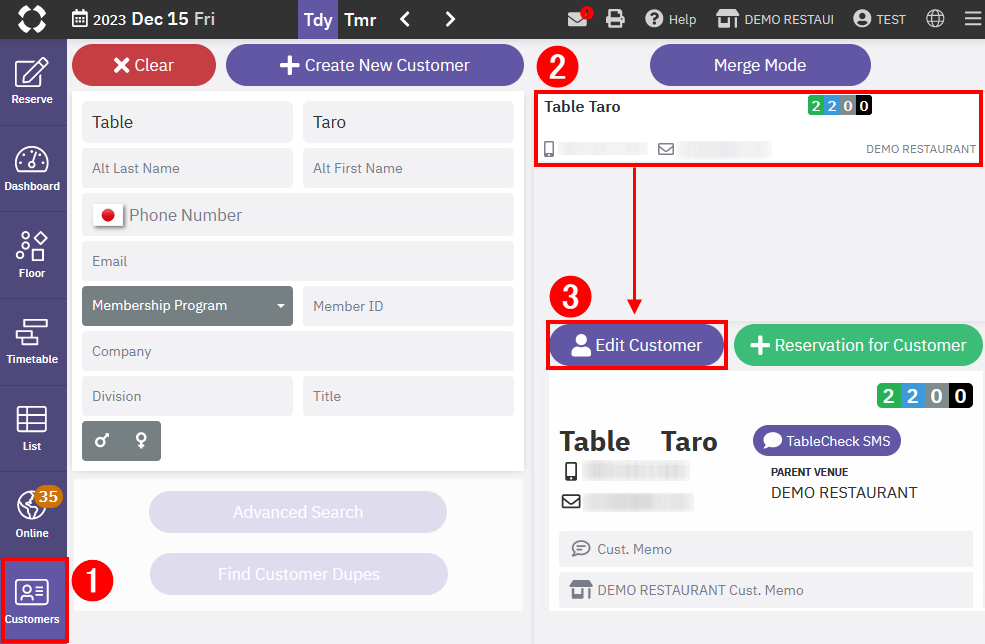Click the printer icon in header
The width and height of the screenshot is (985, 644).
615,19
